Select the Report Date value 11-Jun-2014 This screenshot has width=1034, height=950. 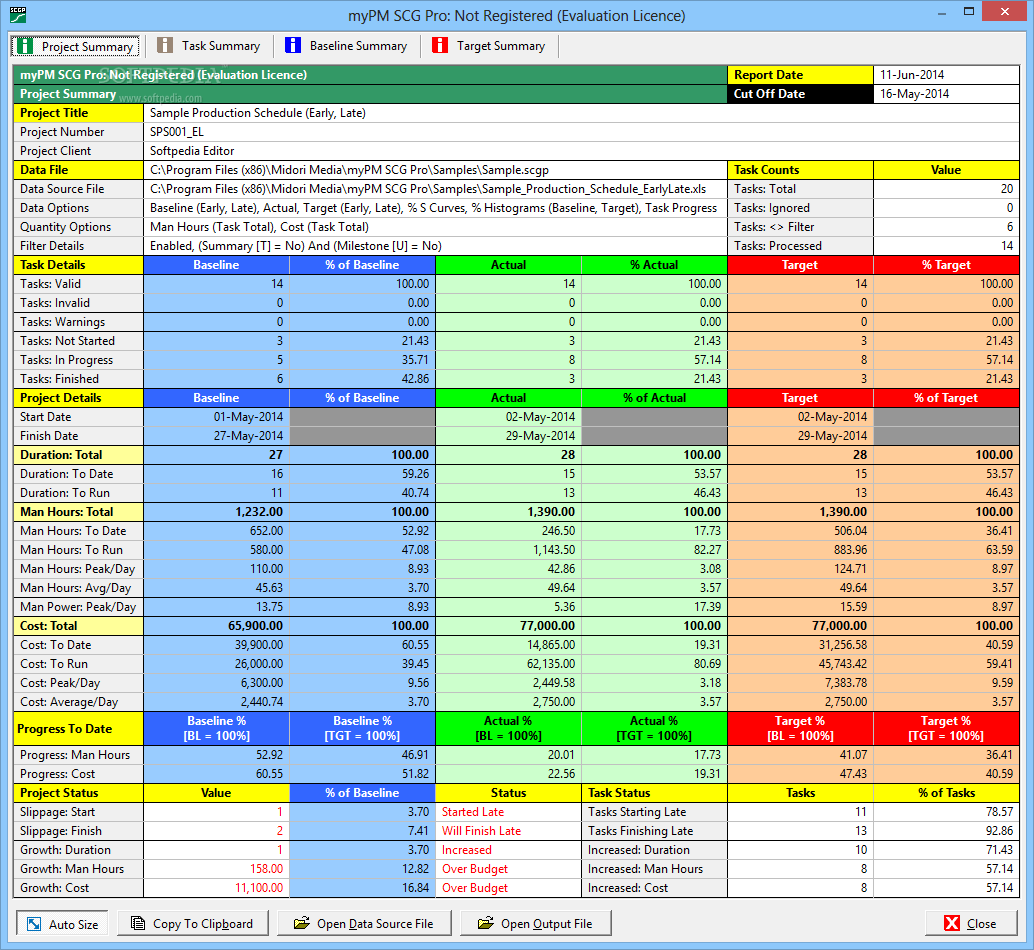pyautogui.click(x=946, y=74)
